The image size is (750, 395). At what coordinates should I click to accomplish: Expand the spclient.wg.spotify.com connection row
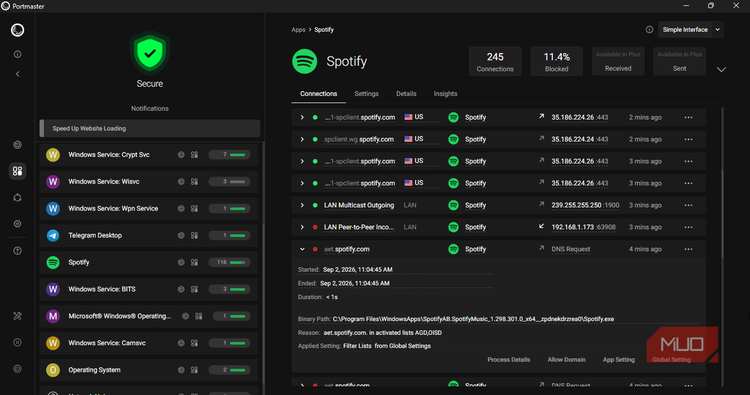point(302,139)
